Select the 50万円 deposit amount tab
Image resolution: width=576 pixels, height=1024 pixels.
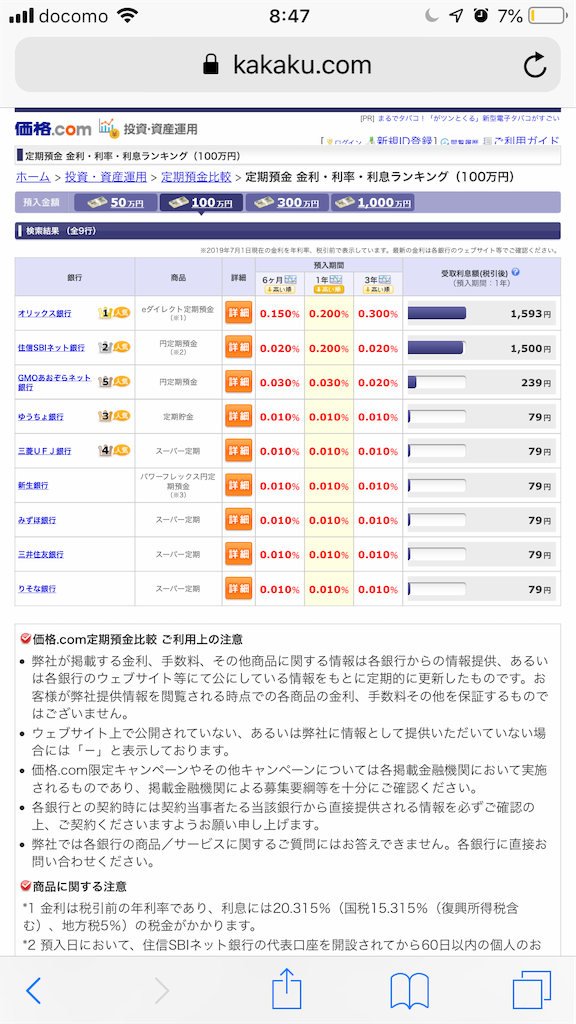coord(116,202)
